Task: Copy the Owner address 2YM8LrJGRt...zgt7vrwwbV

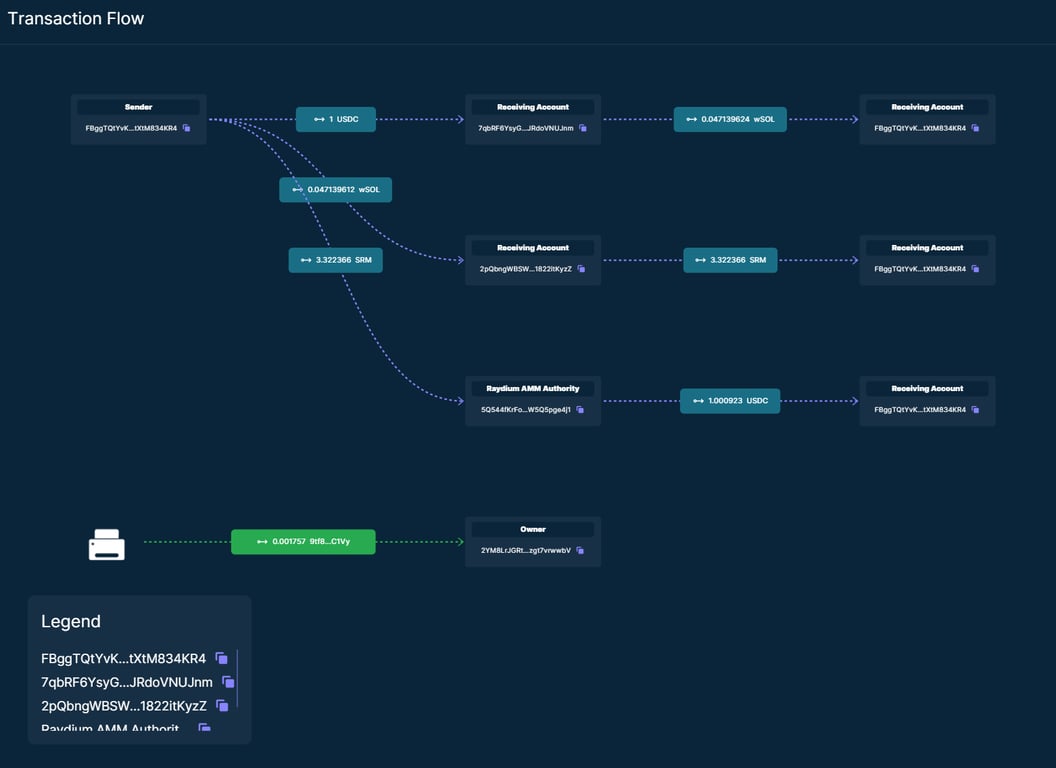Action: pyautogui.click(x=582, y=549)
